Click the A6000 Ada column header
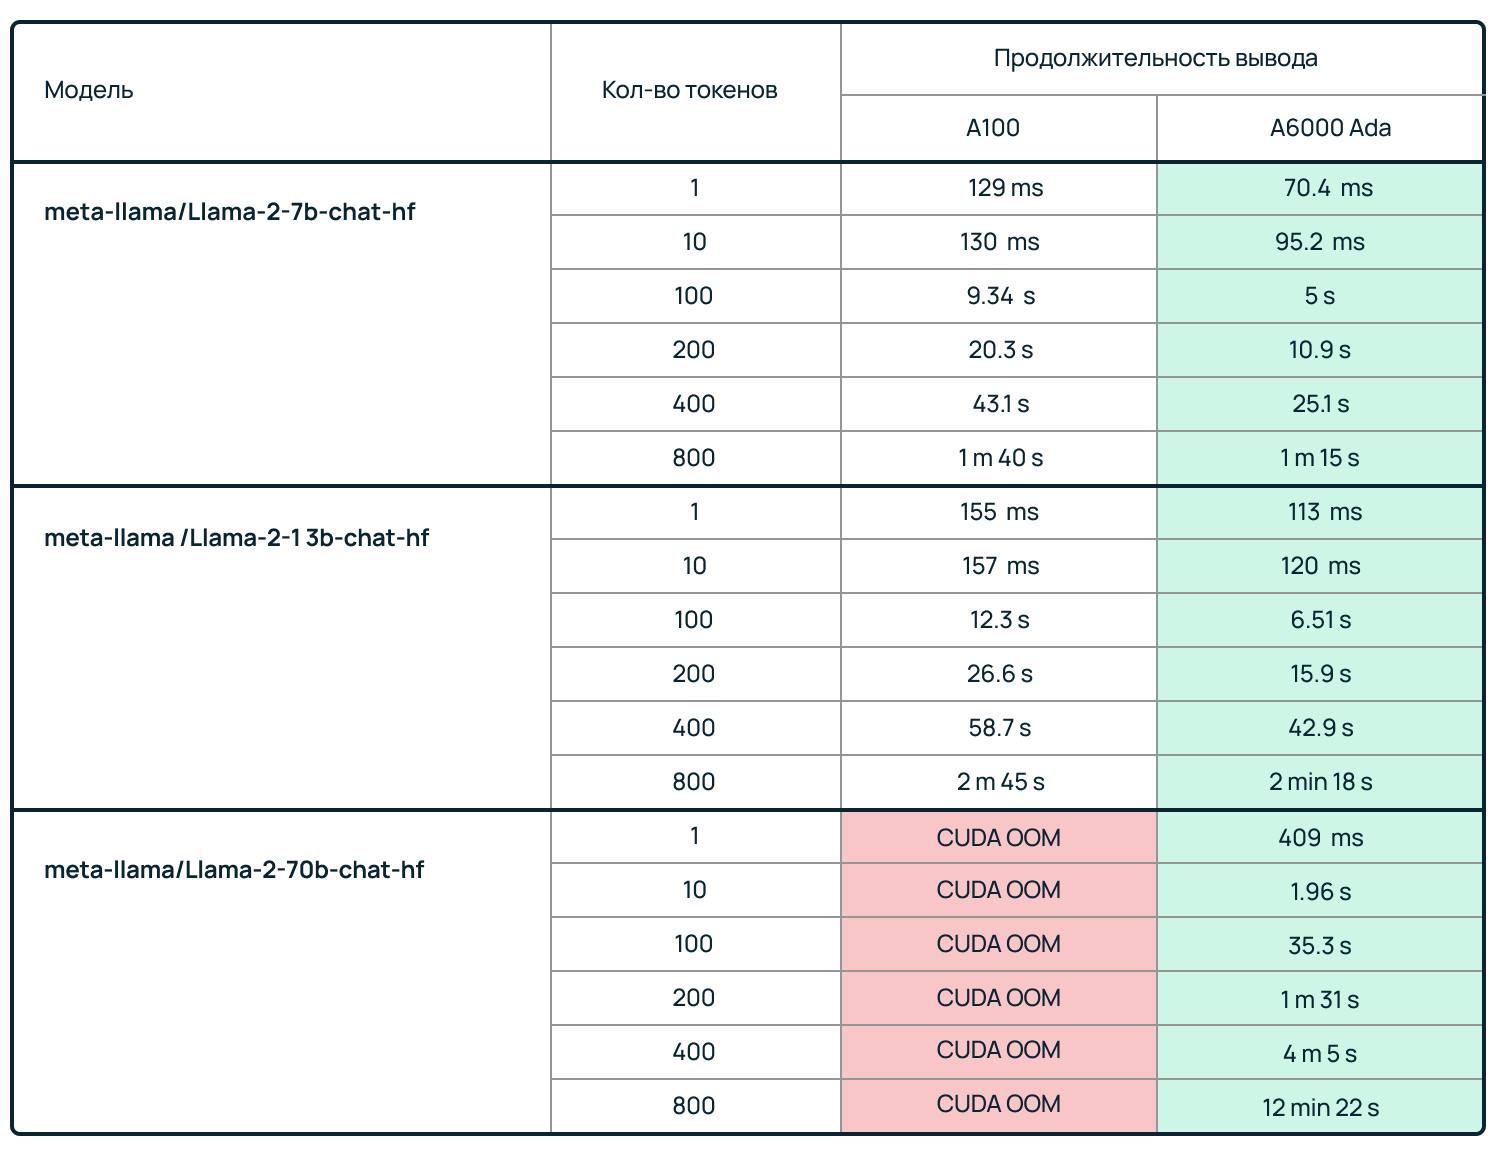 tap(1330, 128)
